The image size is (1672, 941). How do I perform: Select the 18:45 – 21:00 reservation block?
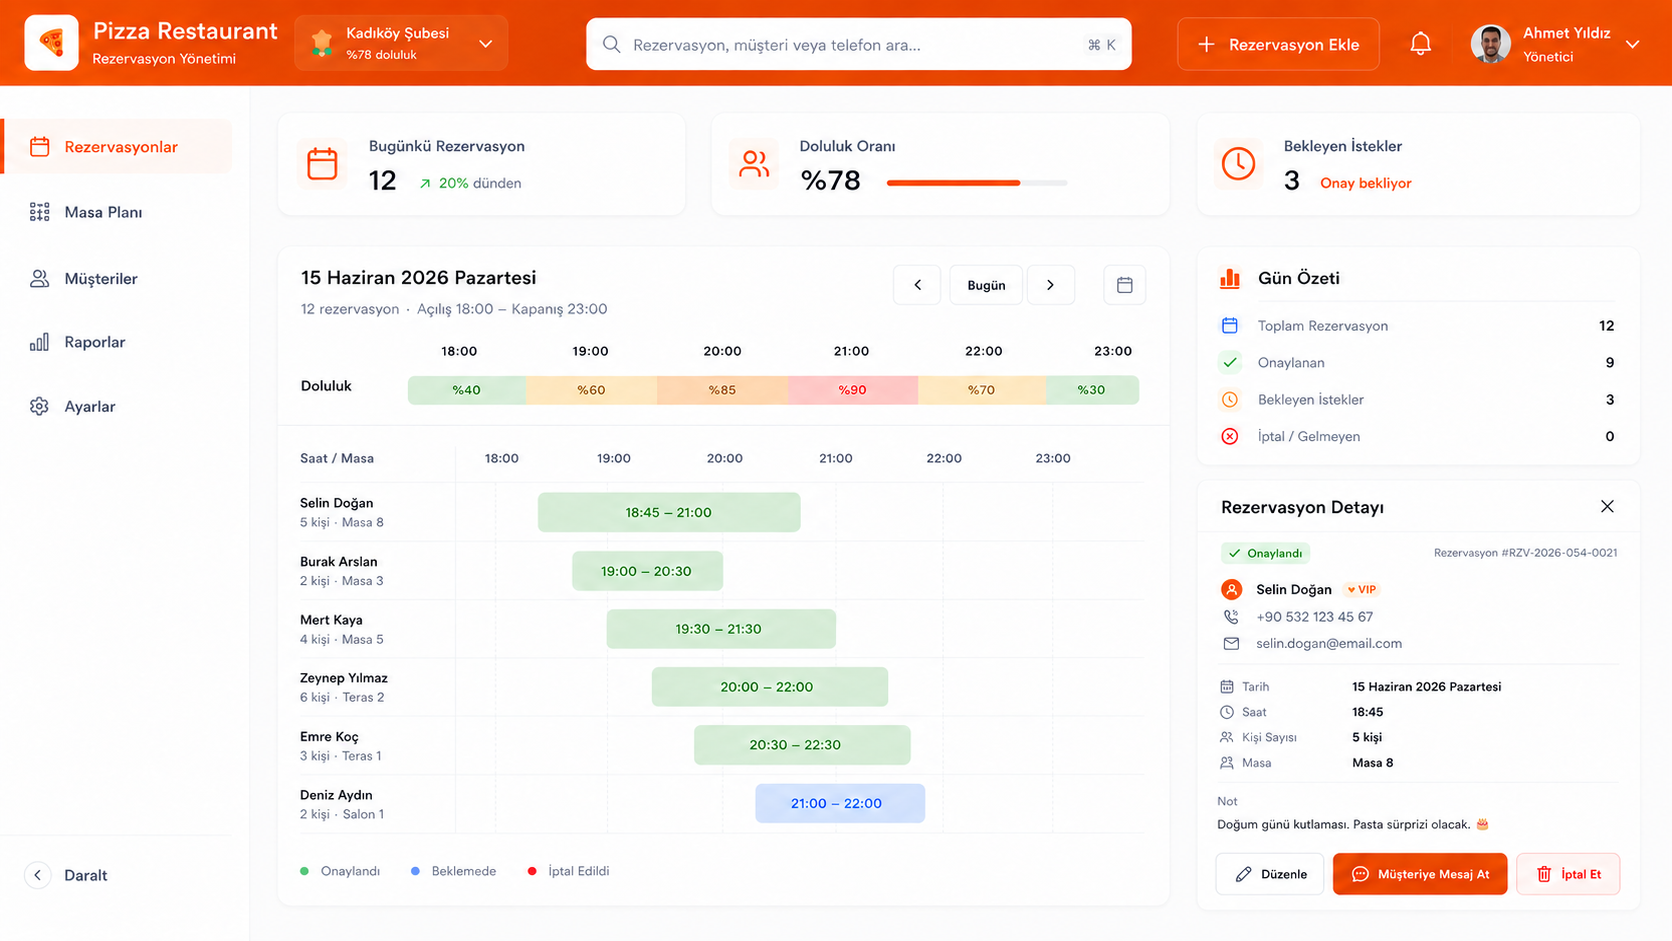pos(669,512)
